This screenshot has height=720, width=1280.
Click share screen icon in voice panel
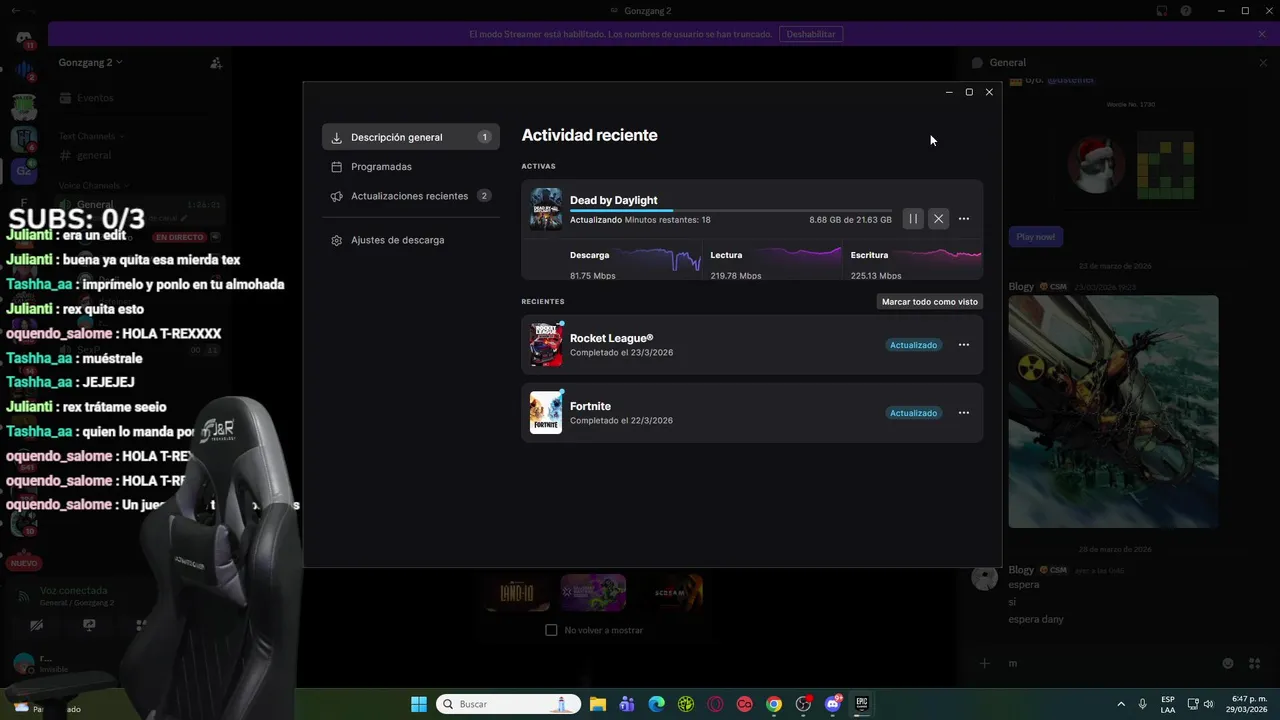[89, 625]
